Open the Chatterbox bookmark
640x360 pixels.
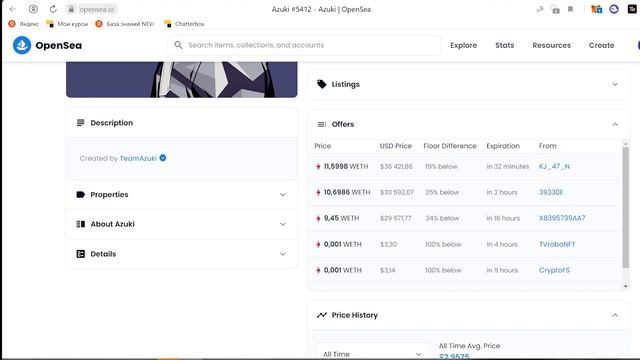coord(184,24)
